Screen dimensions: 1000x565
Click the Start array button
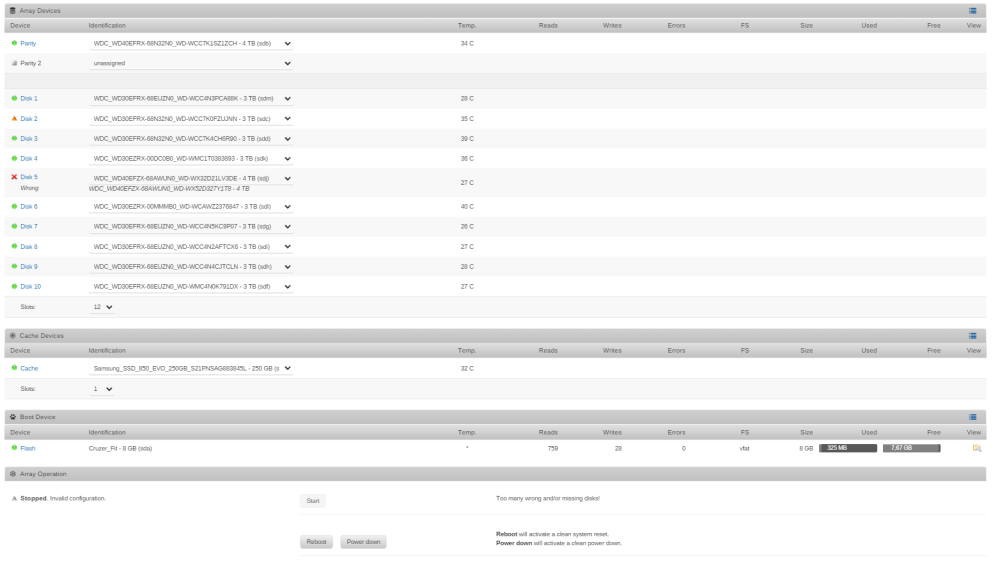pyautogui.click(x=312, y=501)
